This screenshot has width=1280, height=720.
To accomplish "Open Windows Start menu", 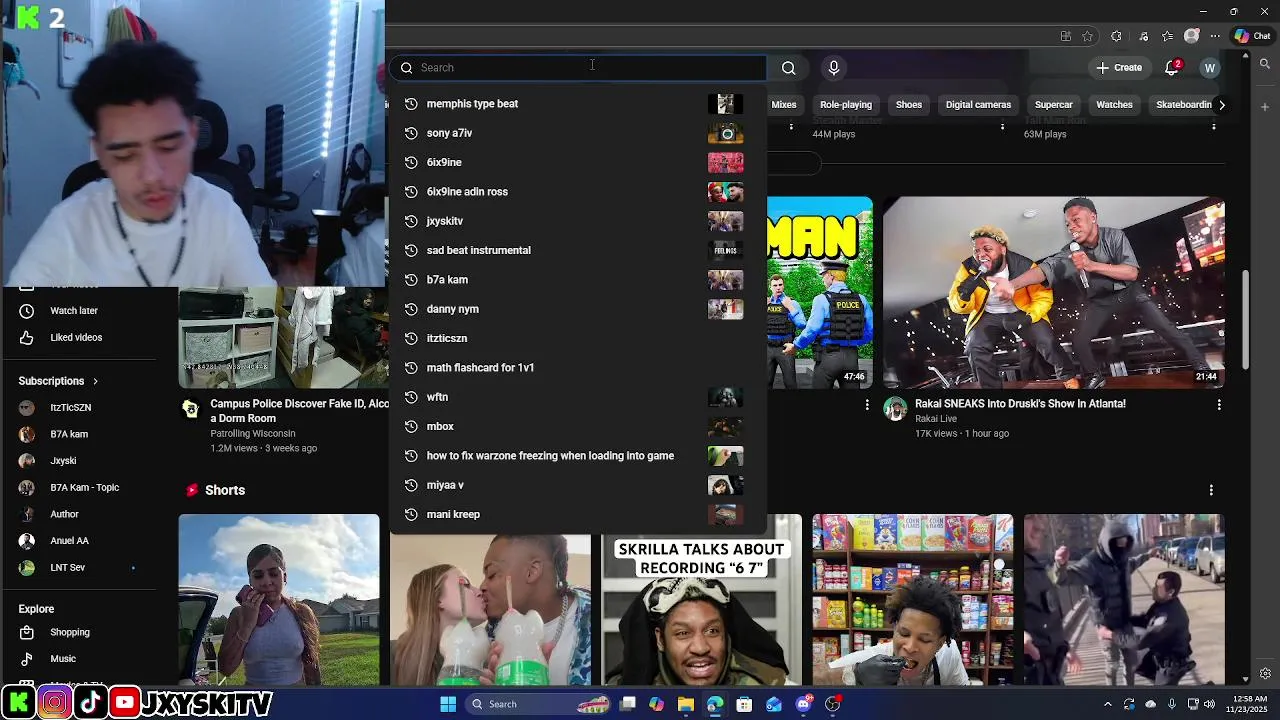I will [448, 704].
